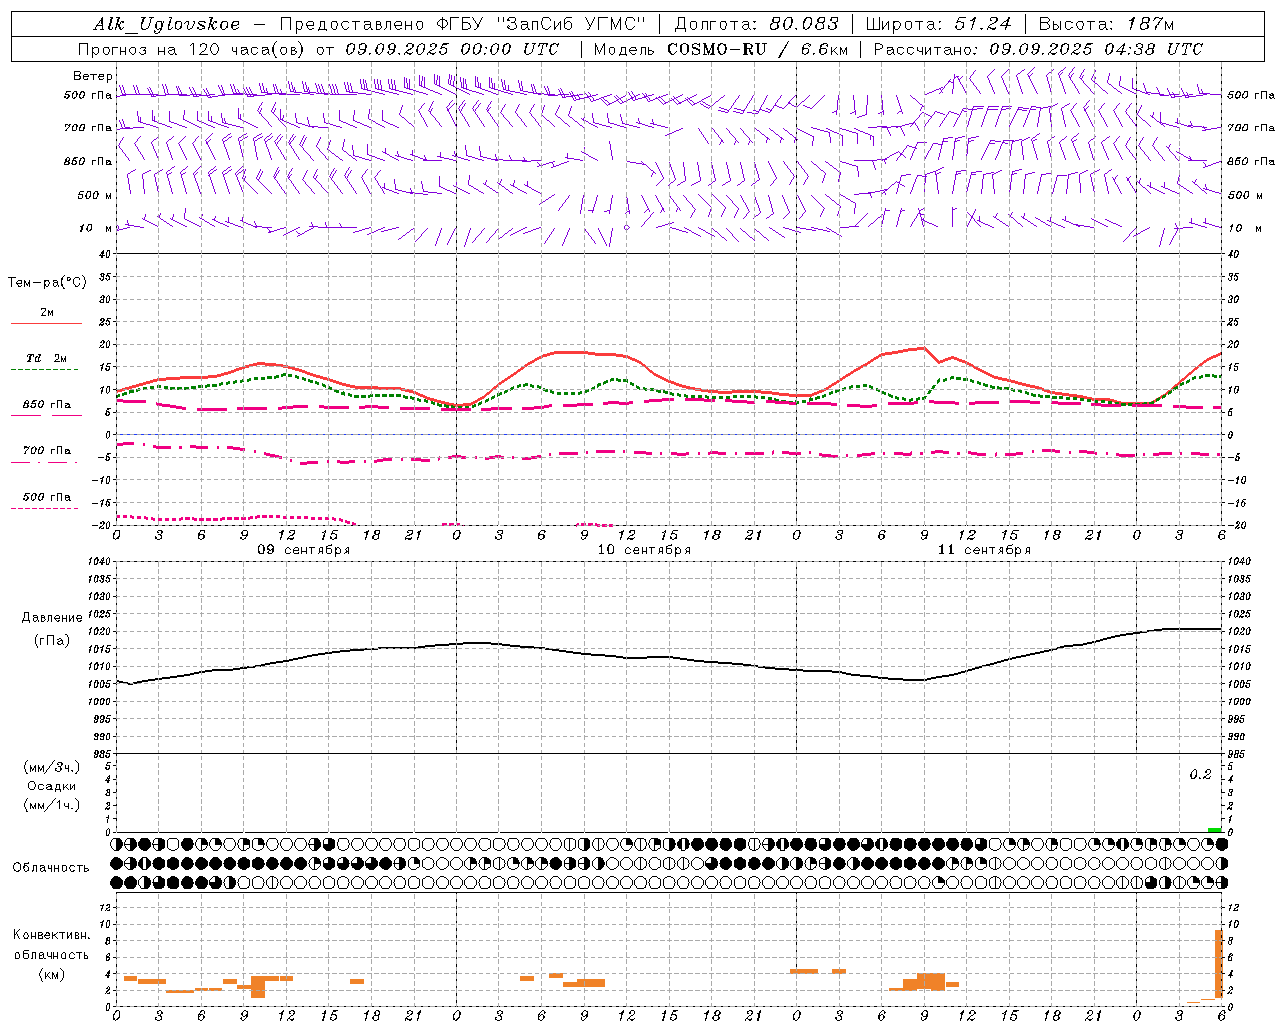This screenshot has height=1024, width=1280.
Task: Click the forecast start text 09.09.2025 00:00 UTC
Action: [452, 49]
